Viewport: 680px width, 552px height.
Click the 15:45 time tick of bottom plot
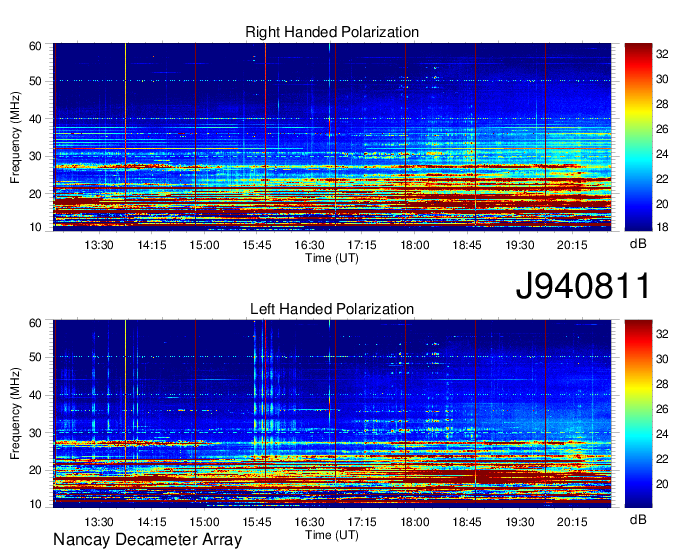click(257, 522)
